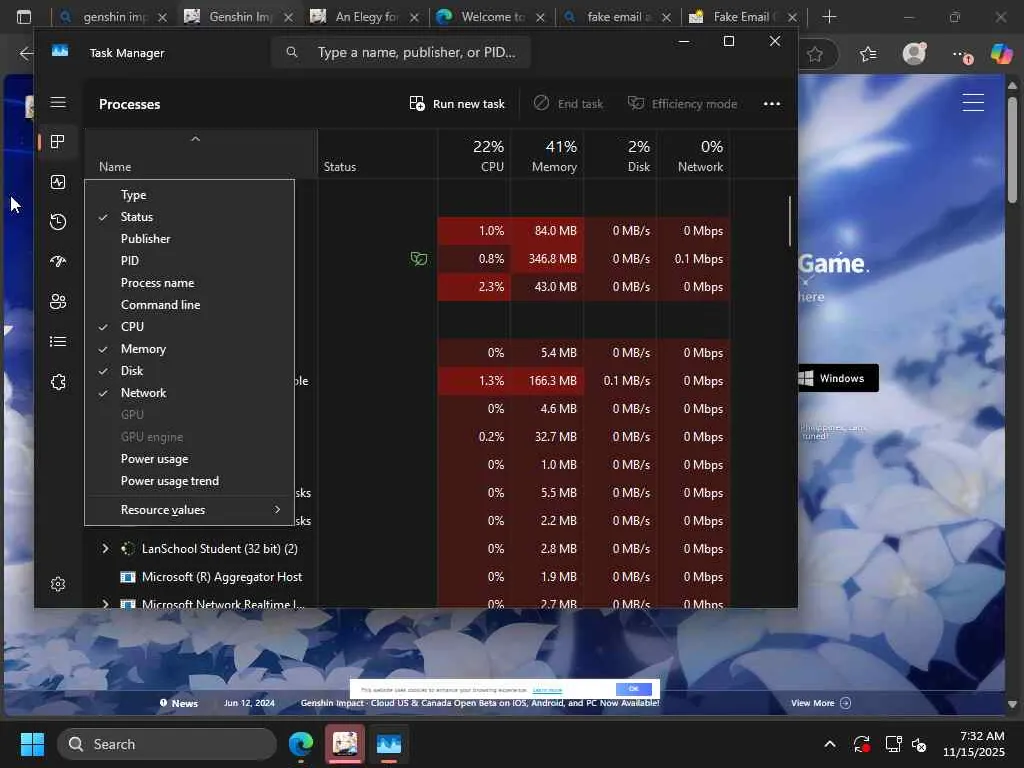This screenshot has width=1024, height=768.
Task: Click the Task Manager search field
Action: tap(401, 52)
